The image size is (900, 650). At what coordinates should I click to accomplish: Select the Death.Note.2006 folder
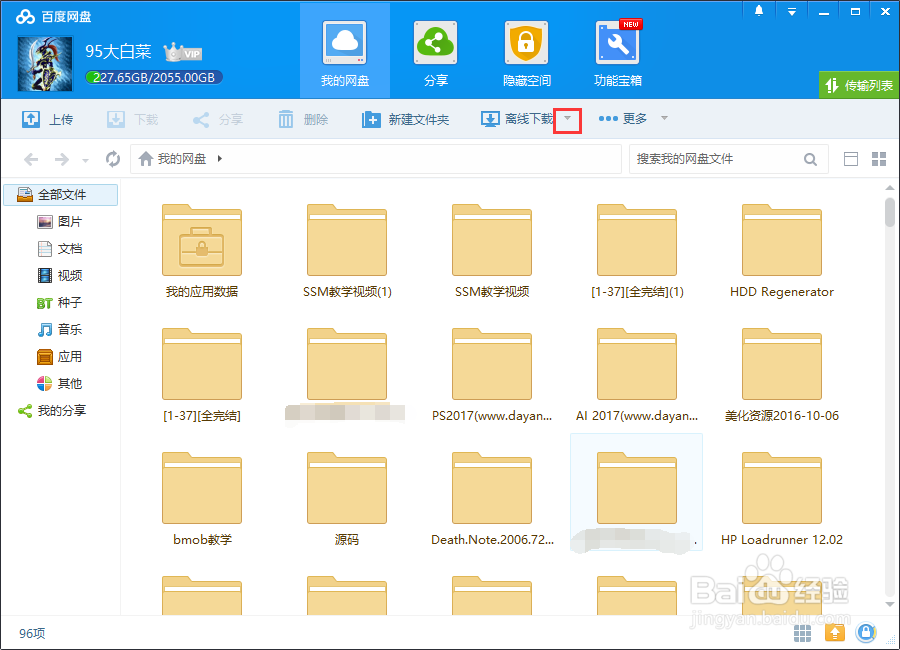492,499
